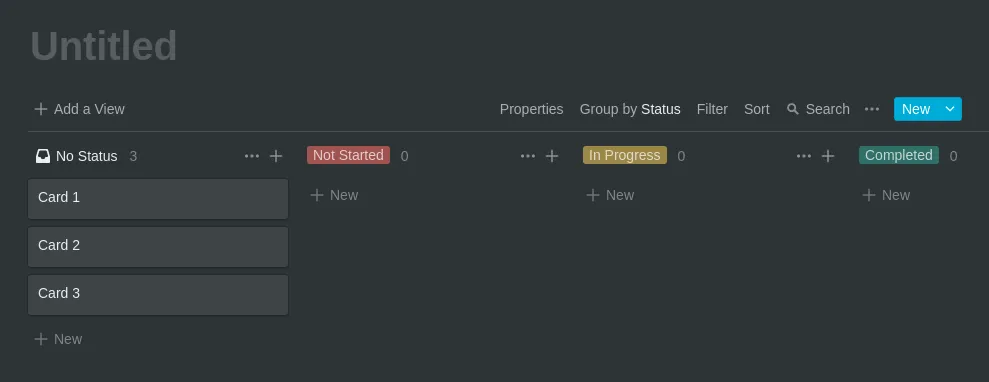Click the red Not Started status label
This screenshot has height=382, width=989.
point(348,155)
